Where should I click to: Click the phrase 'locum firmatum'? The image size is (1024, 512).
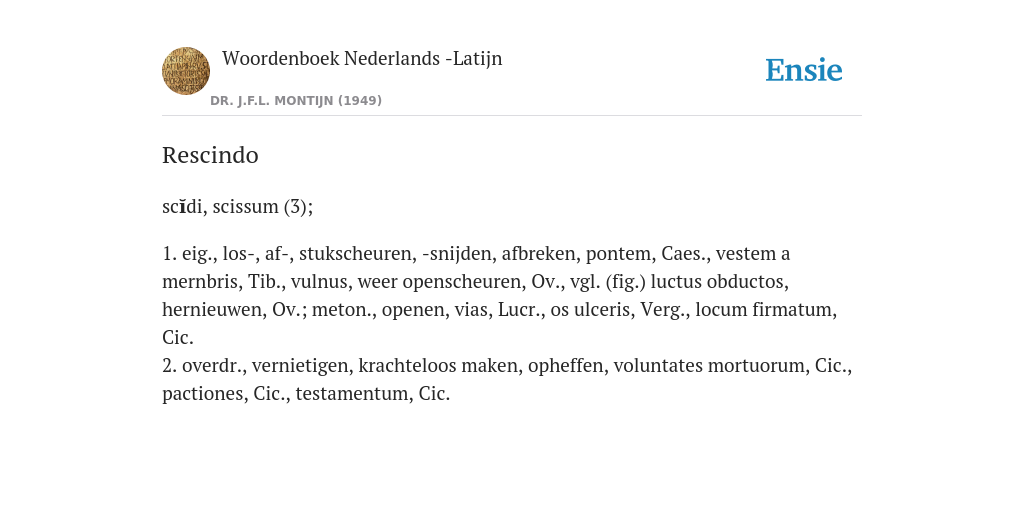click(764, 310)
